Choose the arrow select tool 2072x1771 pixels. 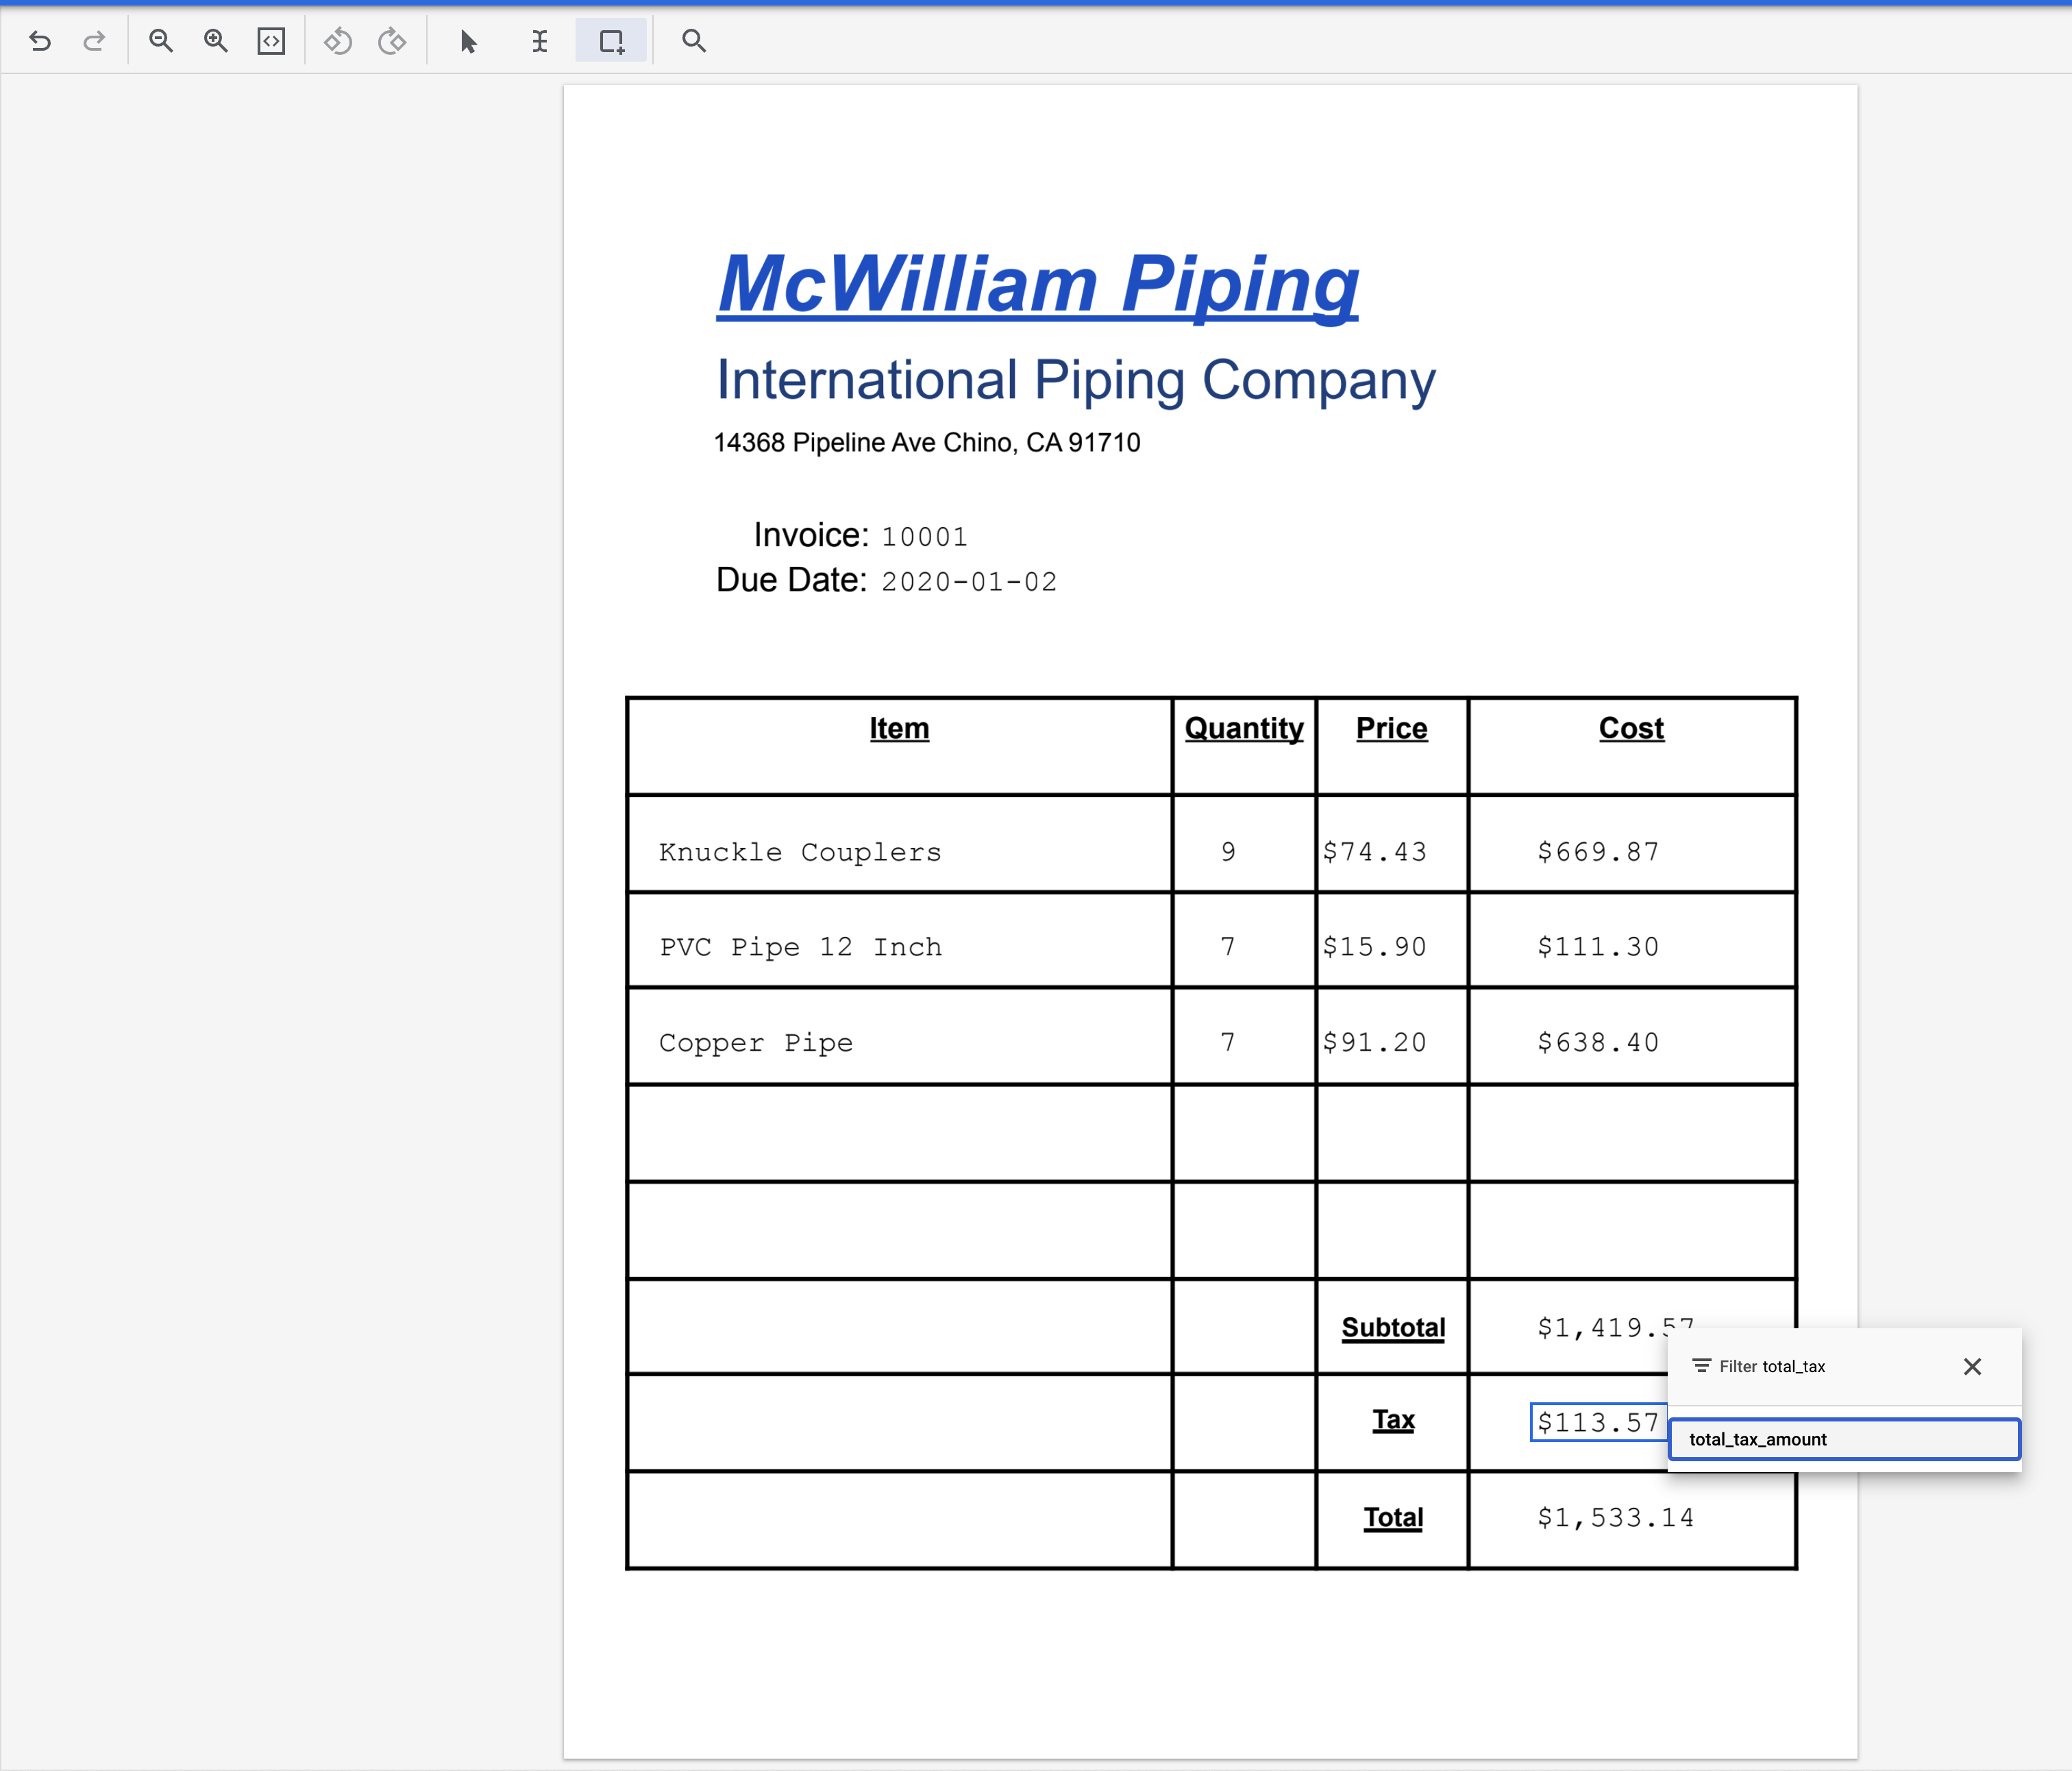tap(468, 41)
